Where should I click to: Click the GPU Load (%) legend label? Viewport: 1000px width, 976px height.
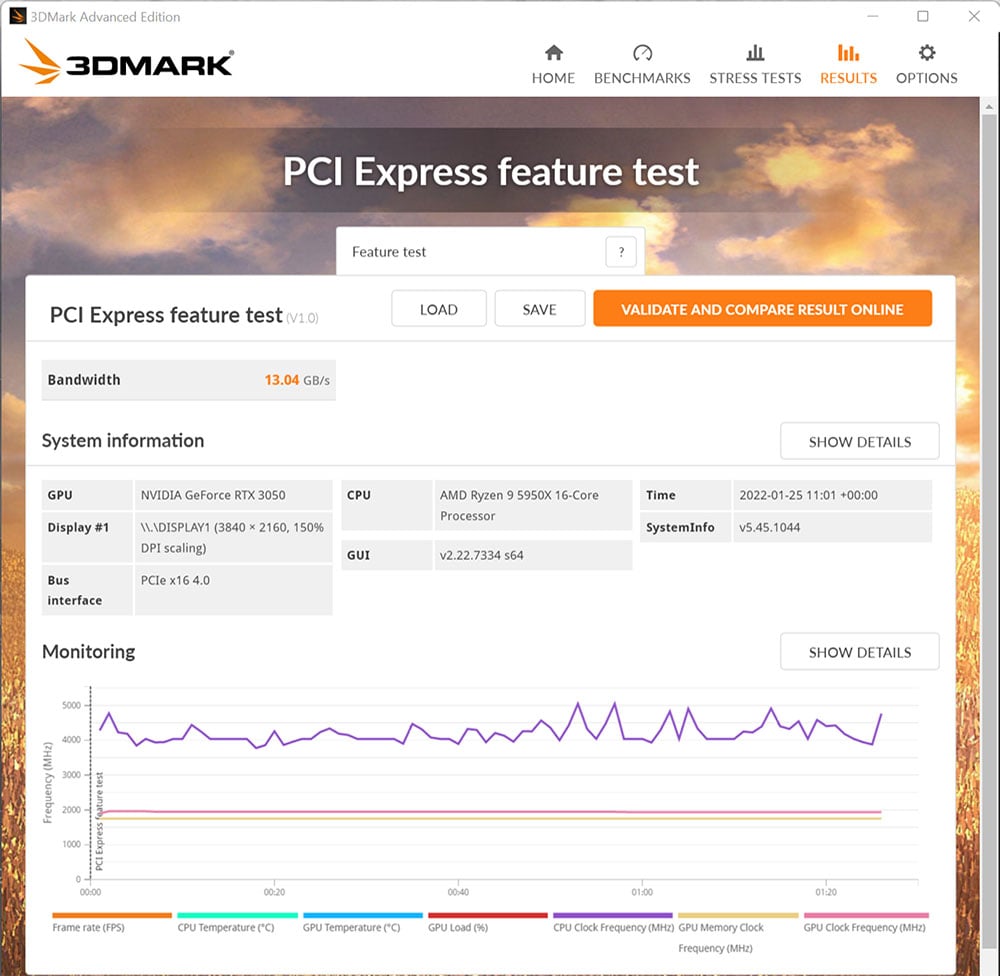458,928
